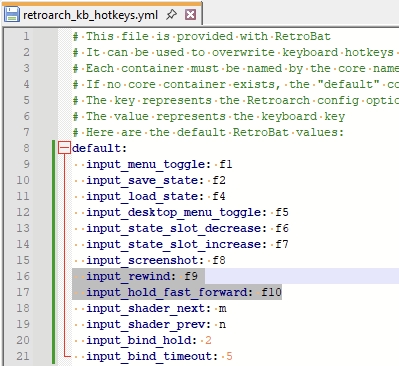Close the retroarch_kb_hotkeys.yml tab
The image size is (399, 366).
[x=190, y=14]
